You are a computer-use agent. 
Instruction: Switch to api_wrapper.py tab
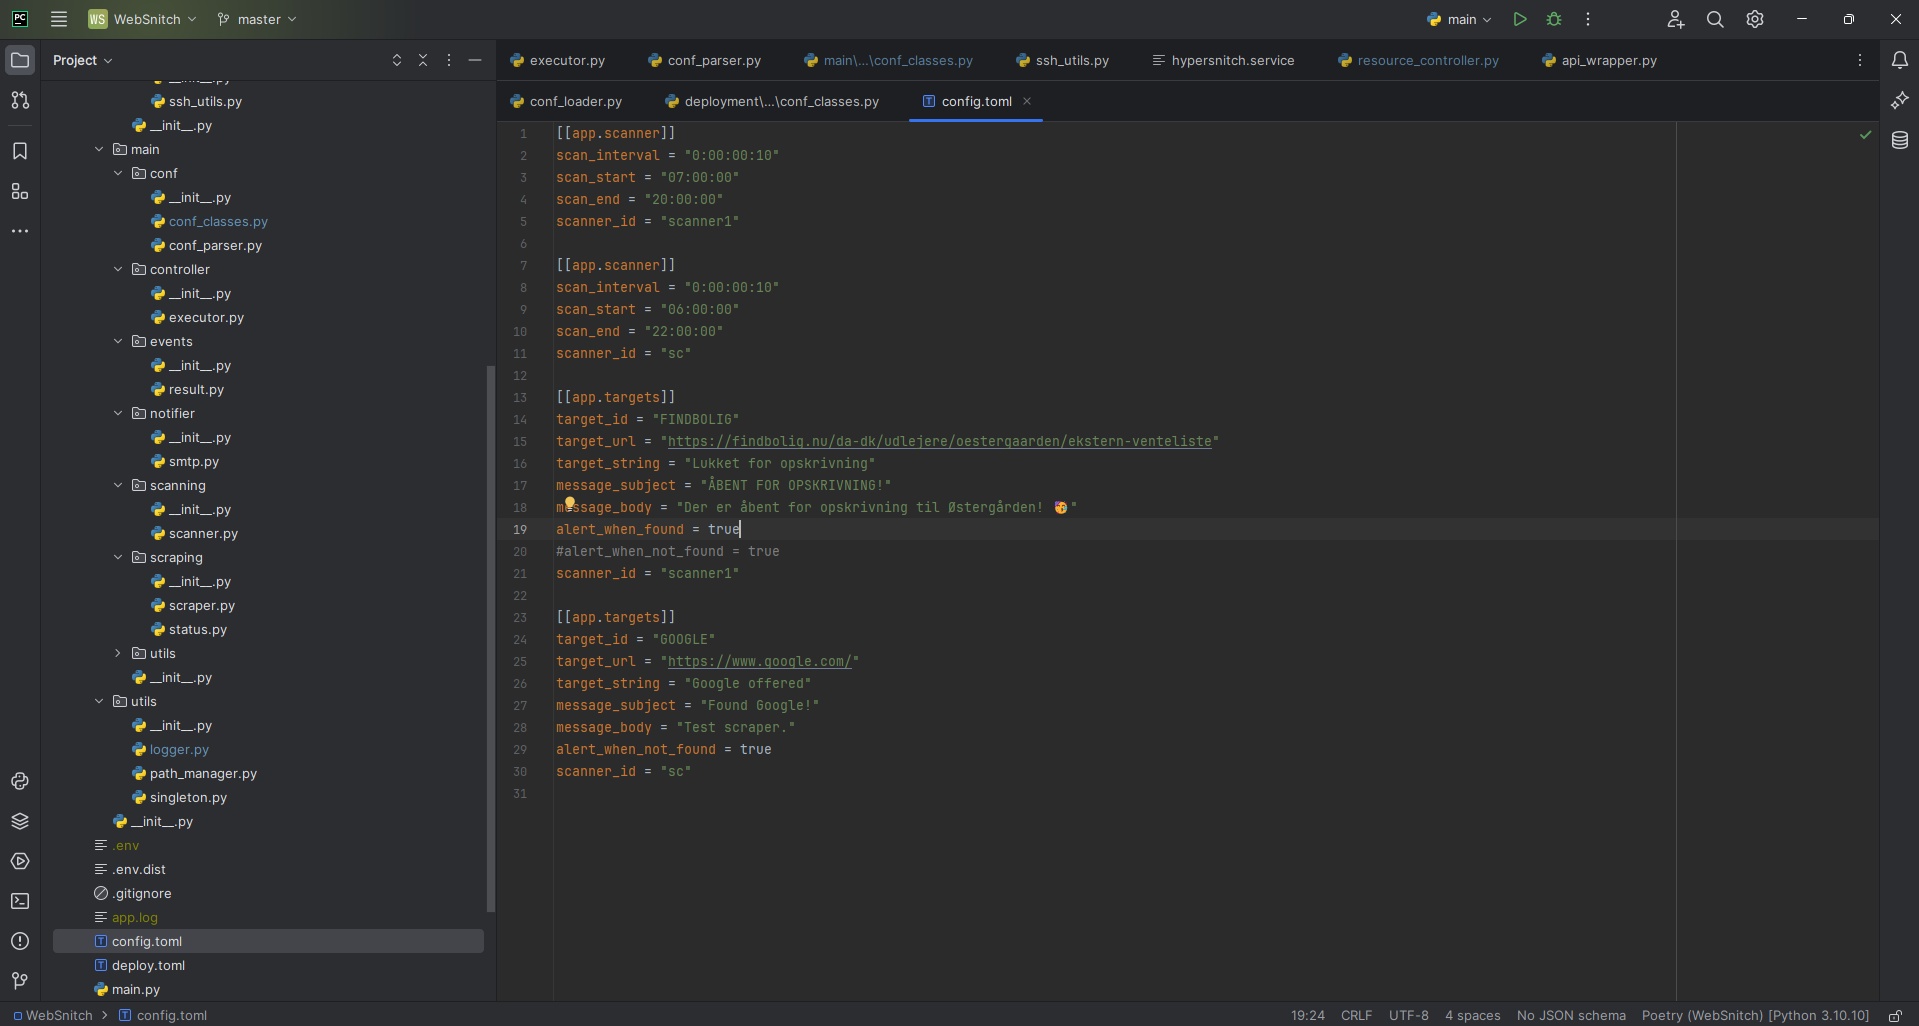pos(1599,60)
